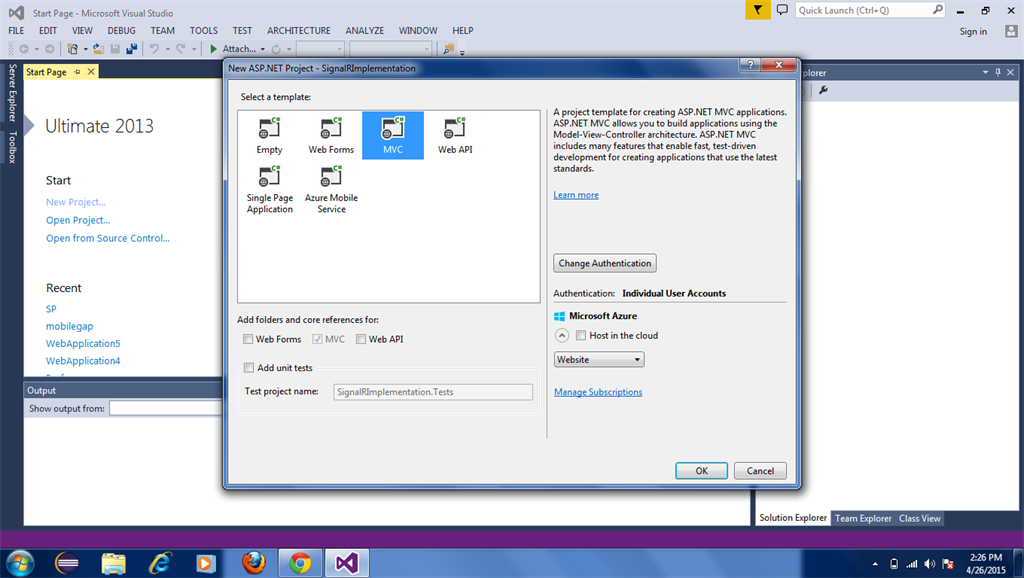Click the Test project name field
Image resolution: width=1024 pixels, height=578 pixels.
point(433,392)
